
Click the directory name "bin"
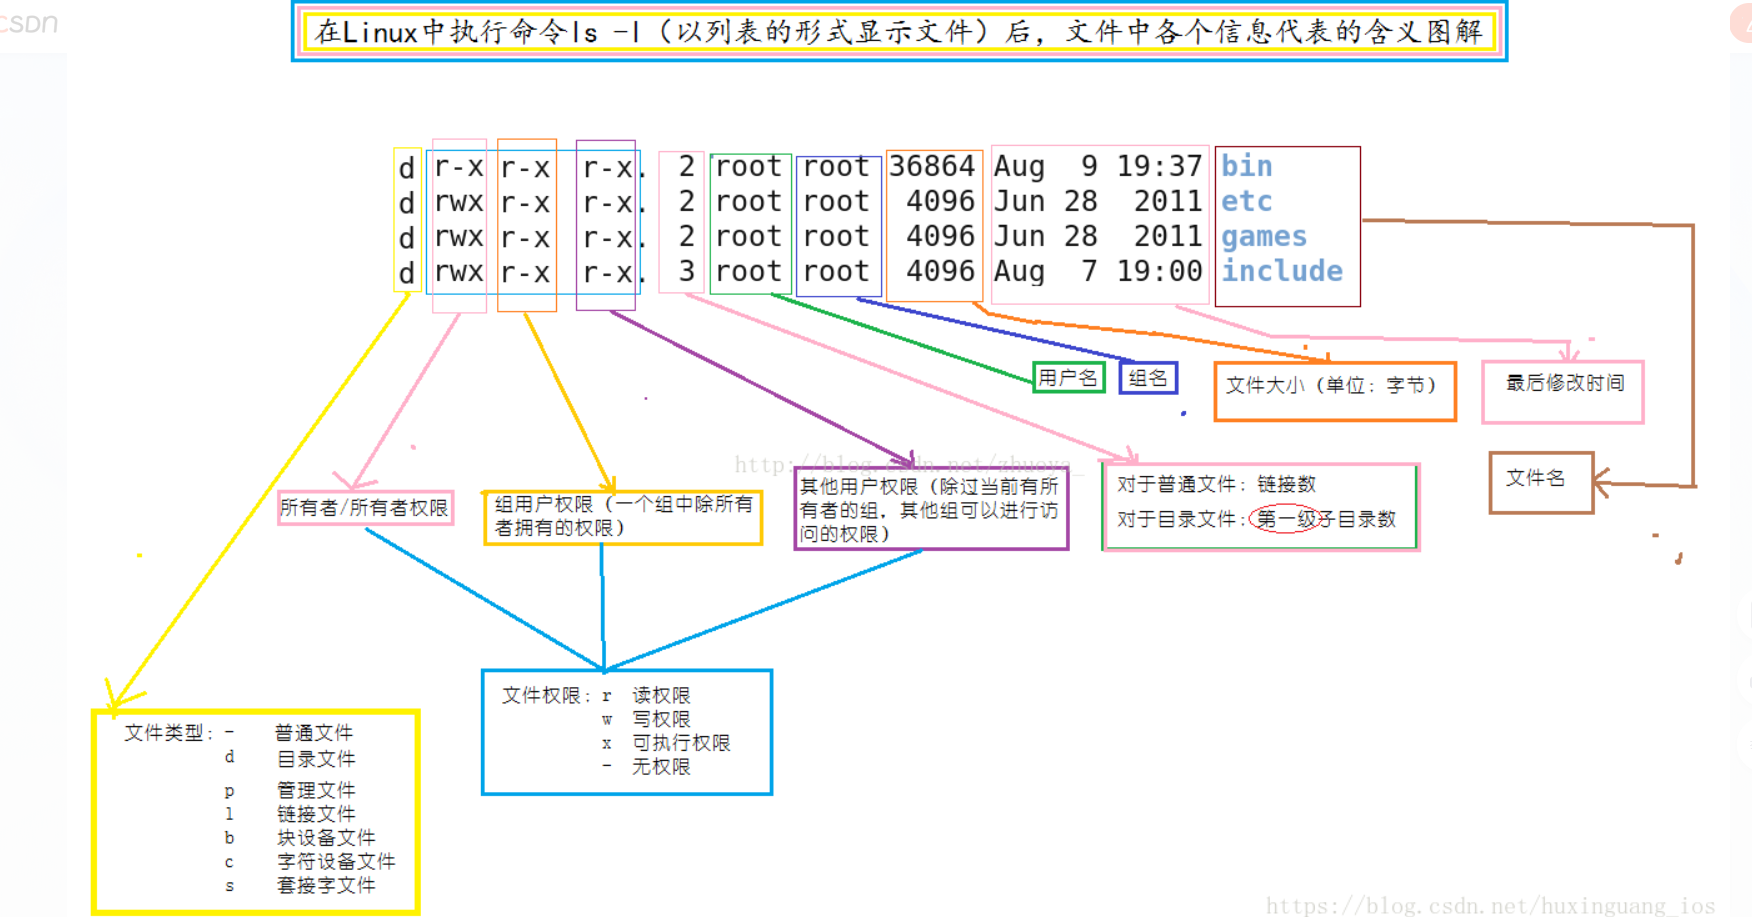(1246, 166)
